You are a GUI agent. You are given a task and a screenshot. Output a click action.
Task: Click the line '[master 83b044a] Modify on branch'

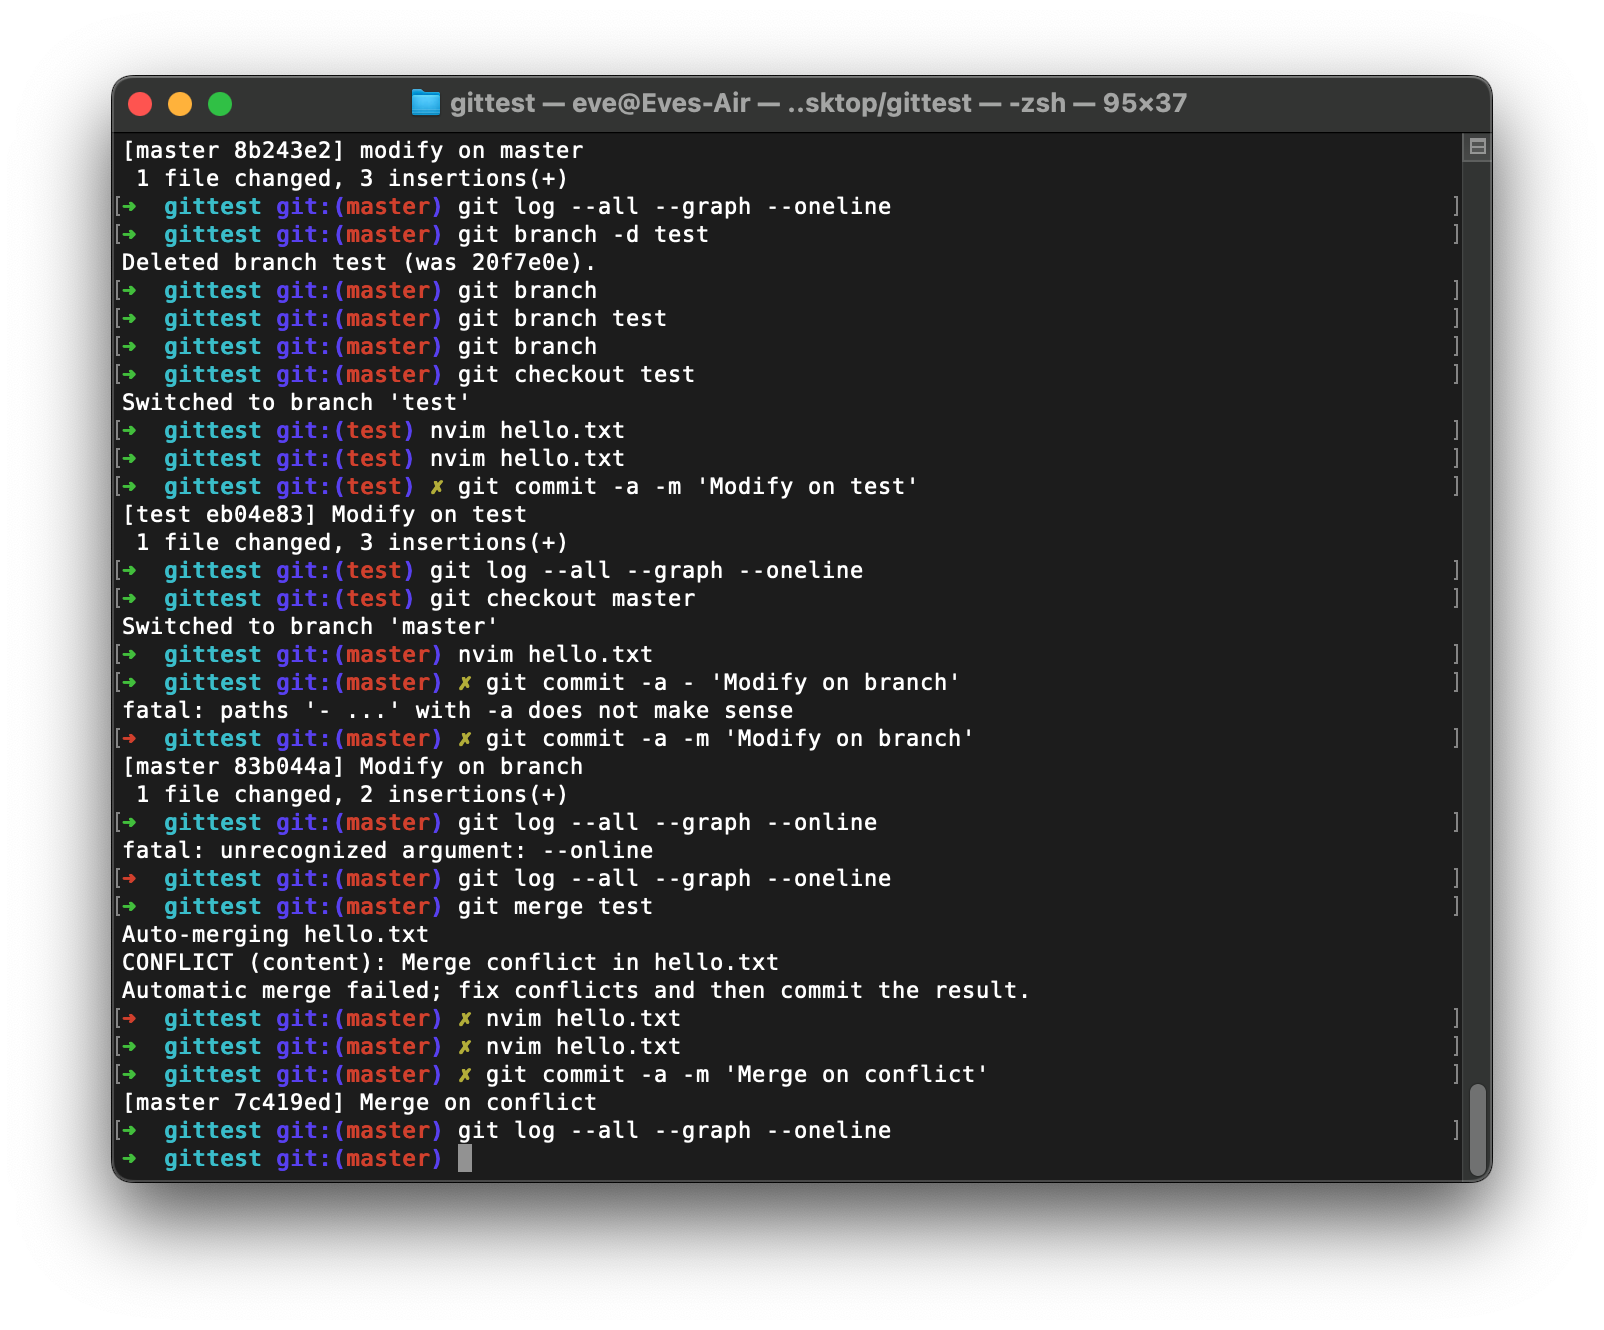[353, 767]
